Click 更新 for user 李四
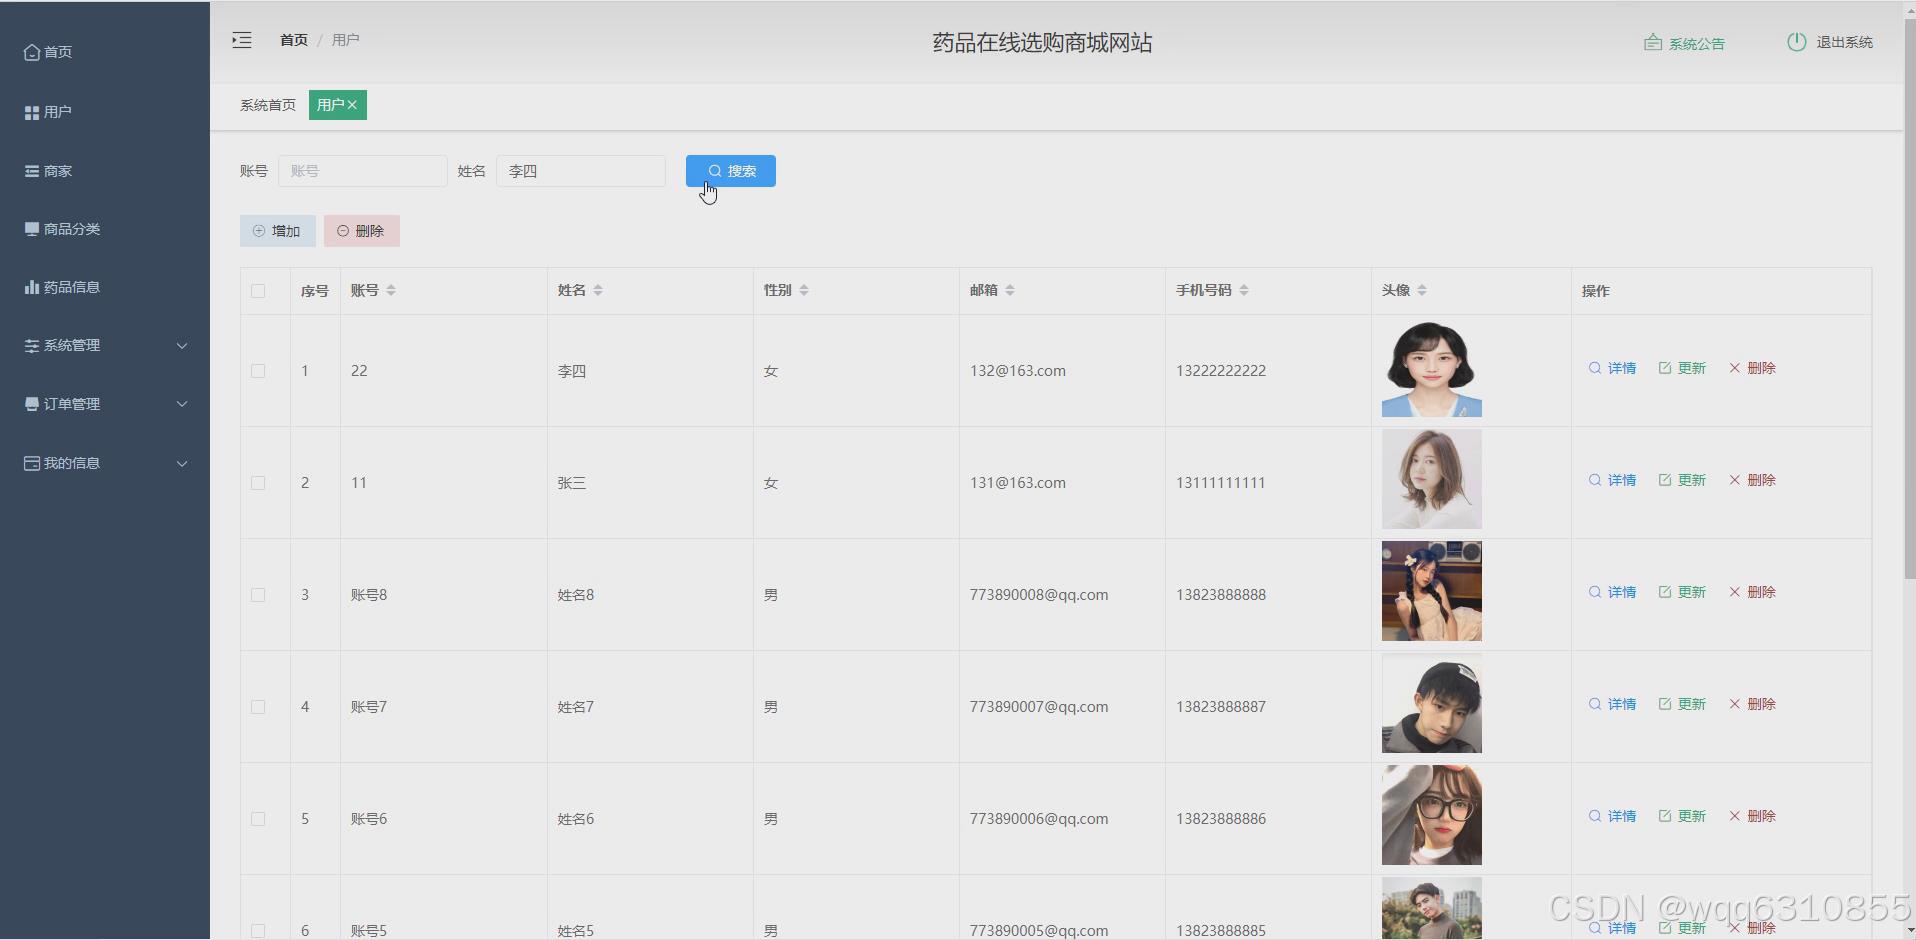 click(x=1682, y=368)
